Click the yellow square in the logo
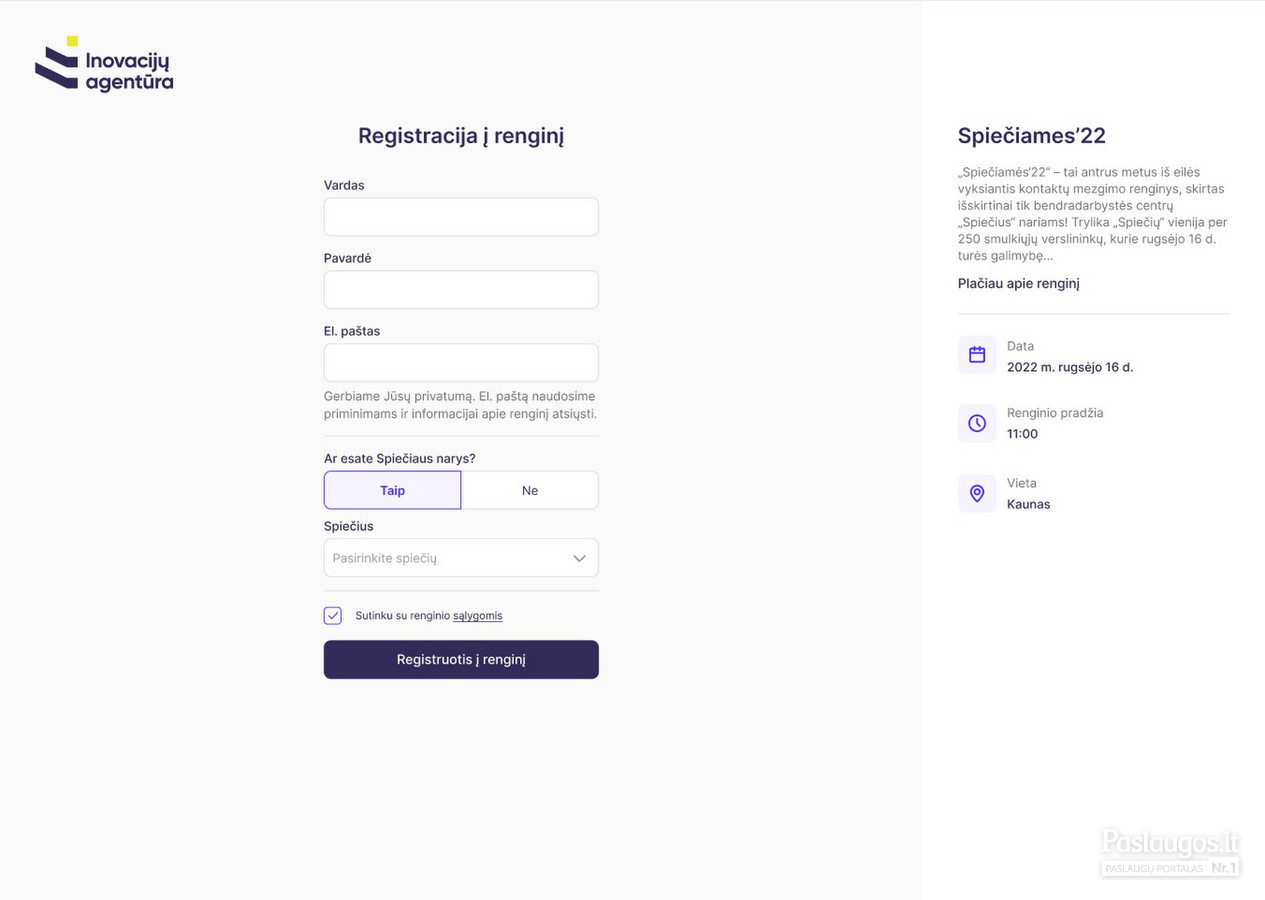This screenshot has width=1265, height=900. pyautogui.click(x=72, y=41)
